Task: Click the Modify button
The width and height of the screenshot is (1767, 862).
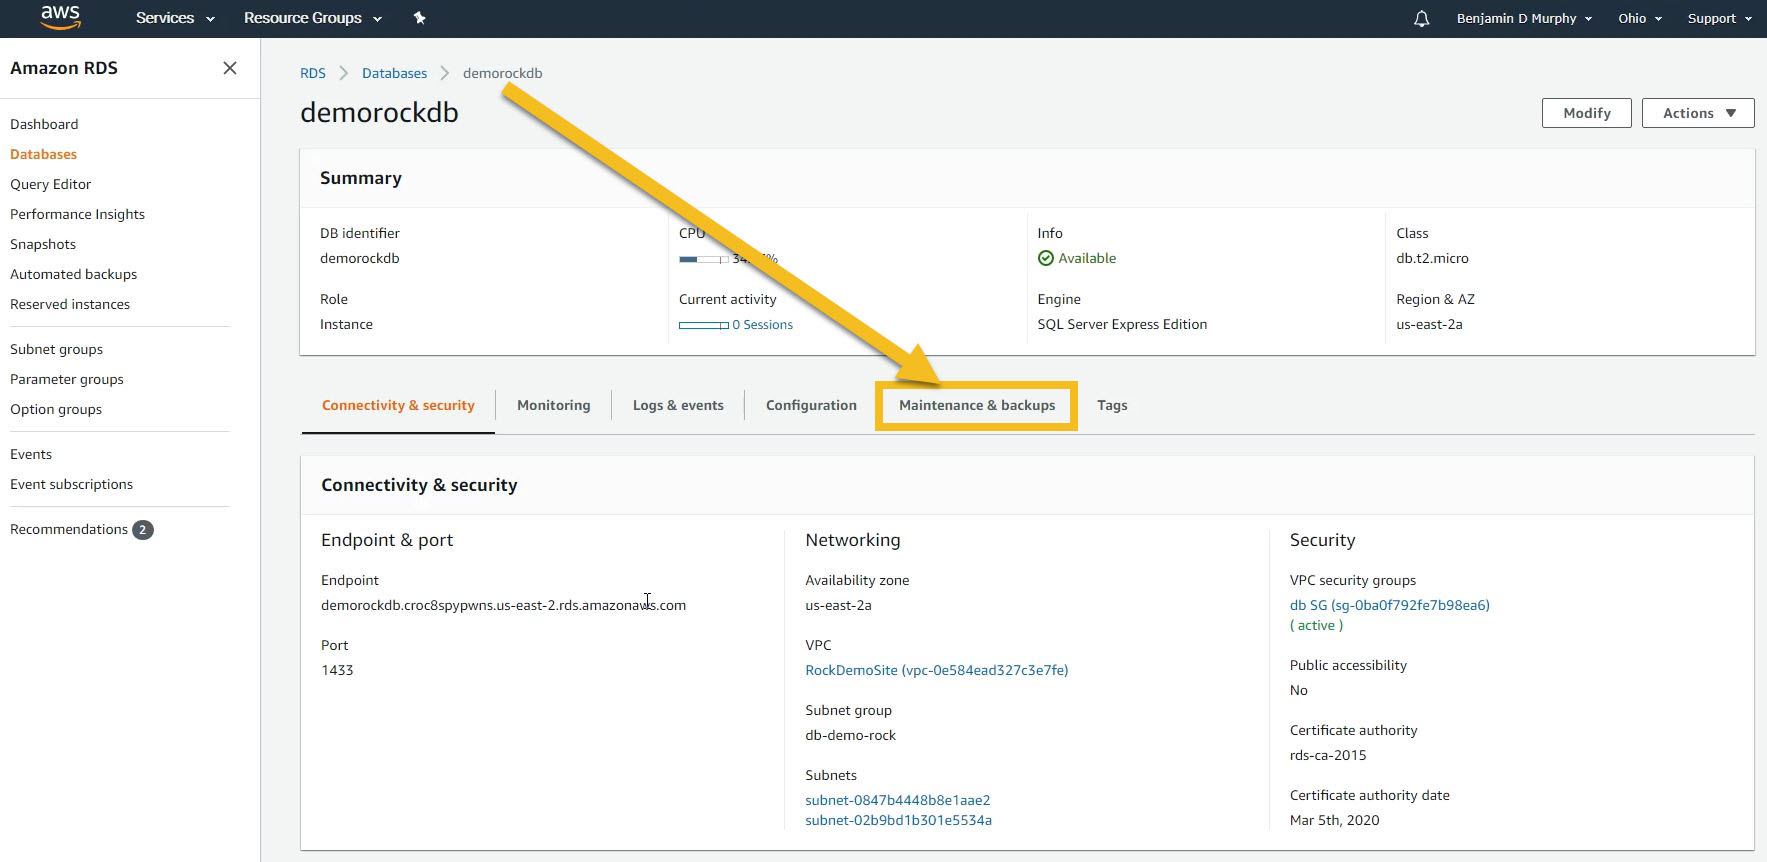Action: tap(1587, 113)
